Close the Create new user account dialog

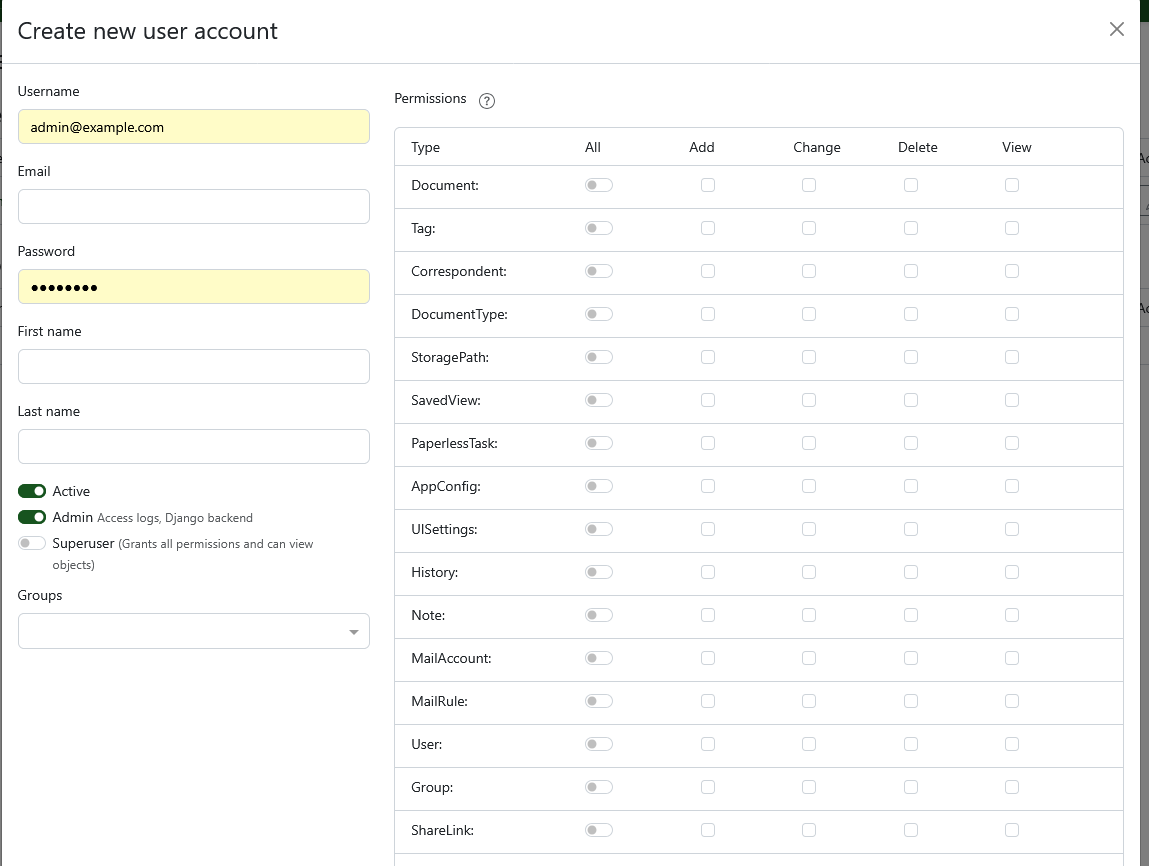coord(1116,29)
